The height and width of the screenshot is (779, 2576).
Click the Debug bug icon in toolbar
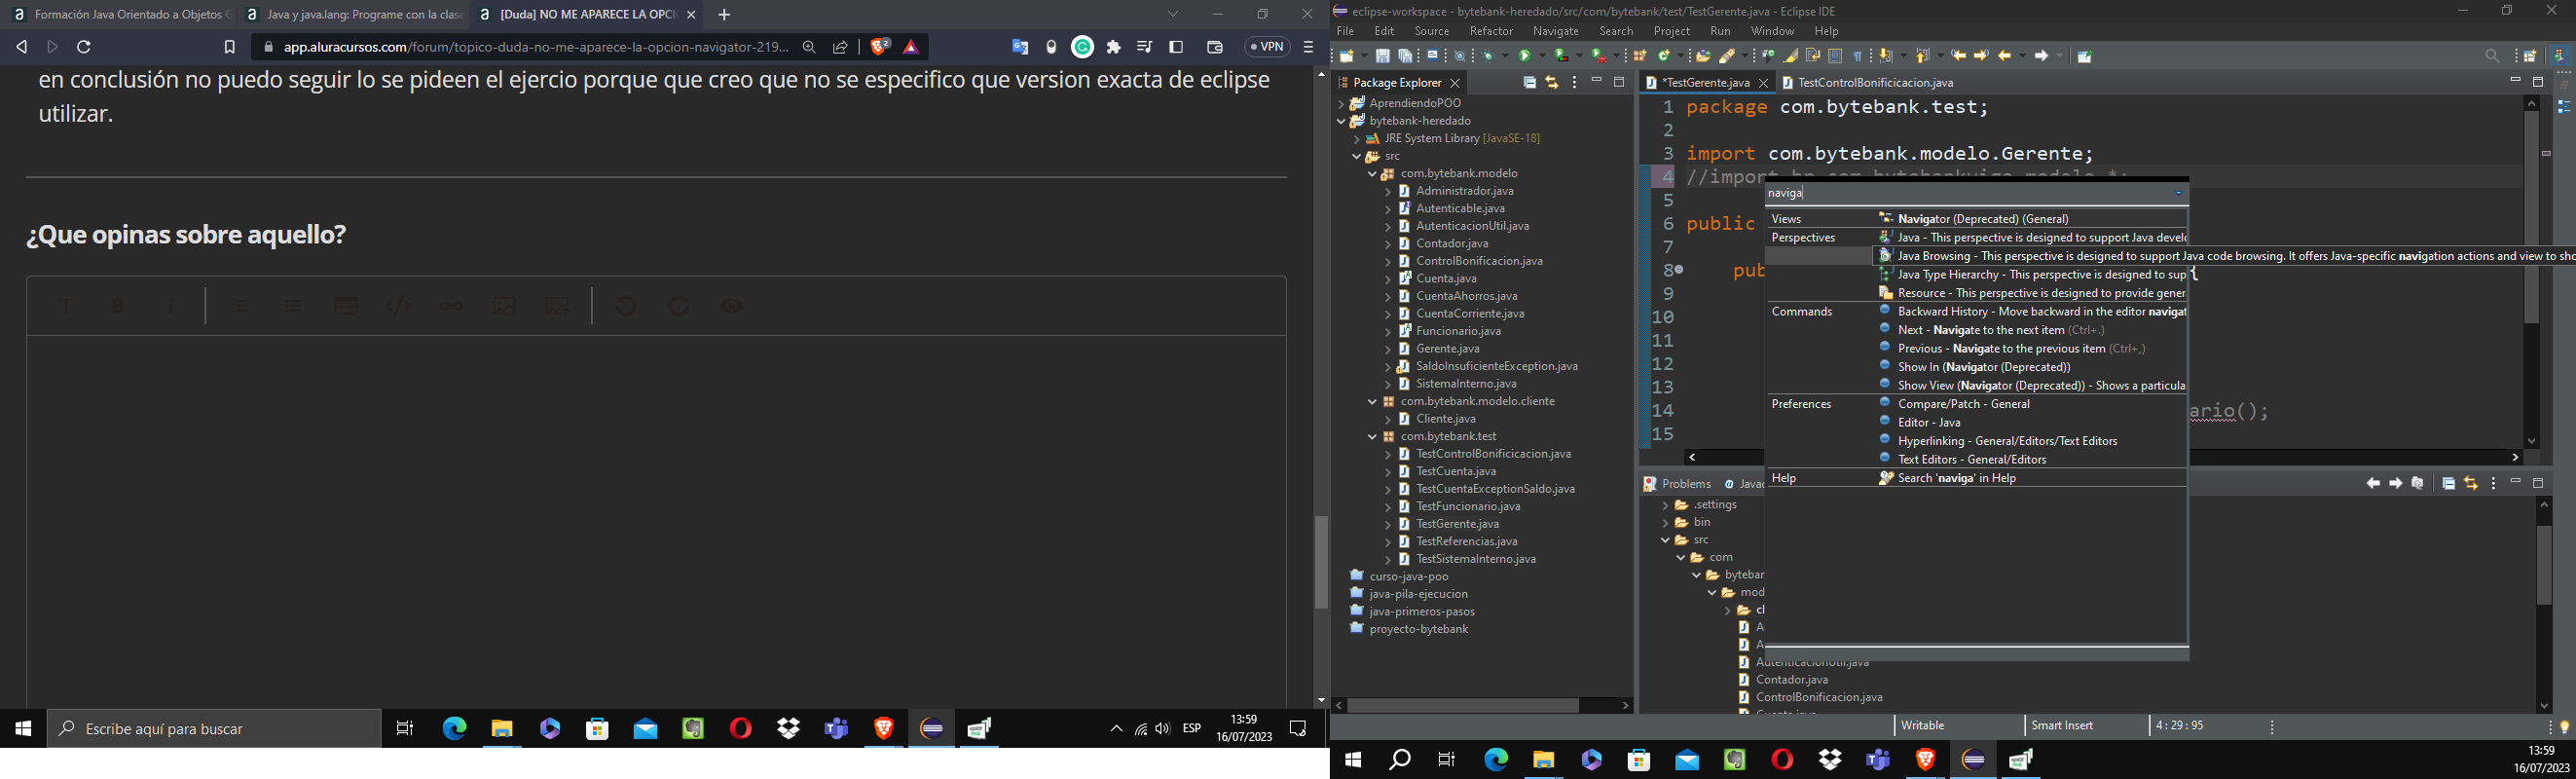(x=1488, y=56)
